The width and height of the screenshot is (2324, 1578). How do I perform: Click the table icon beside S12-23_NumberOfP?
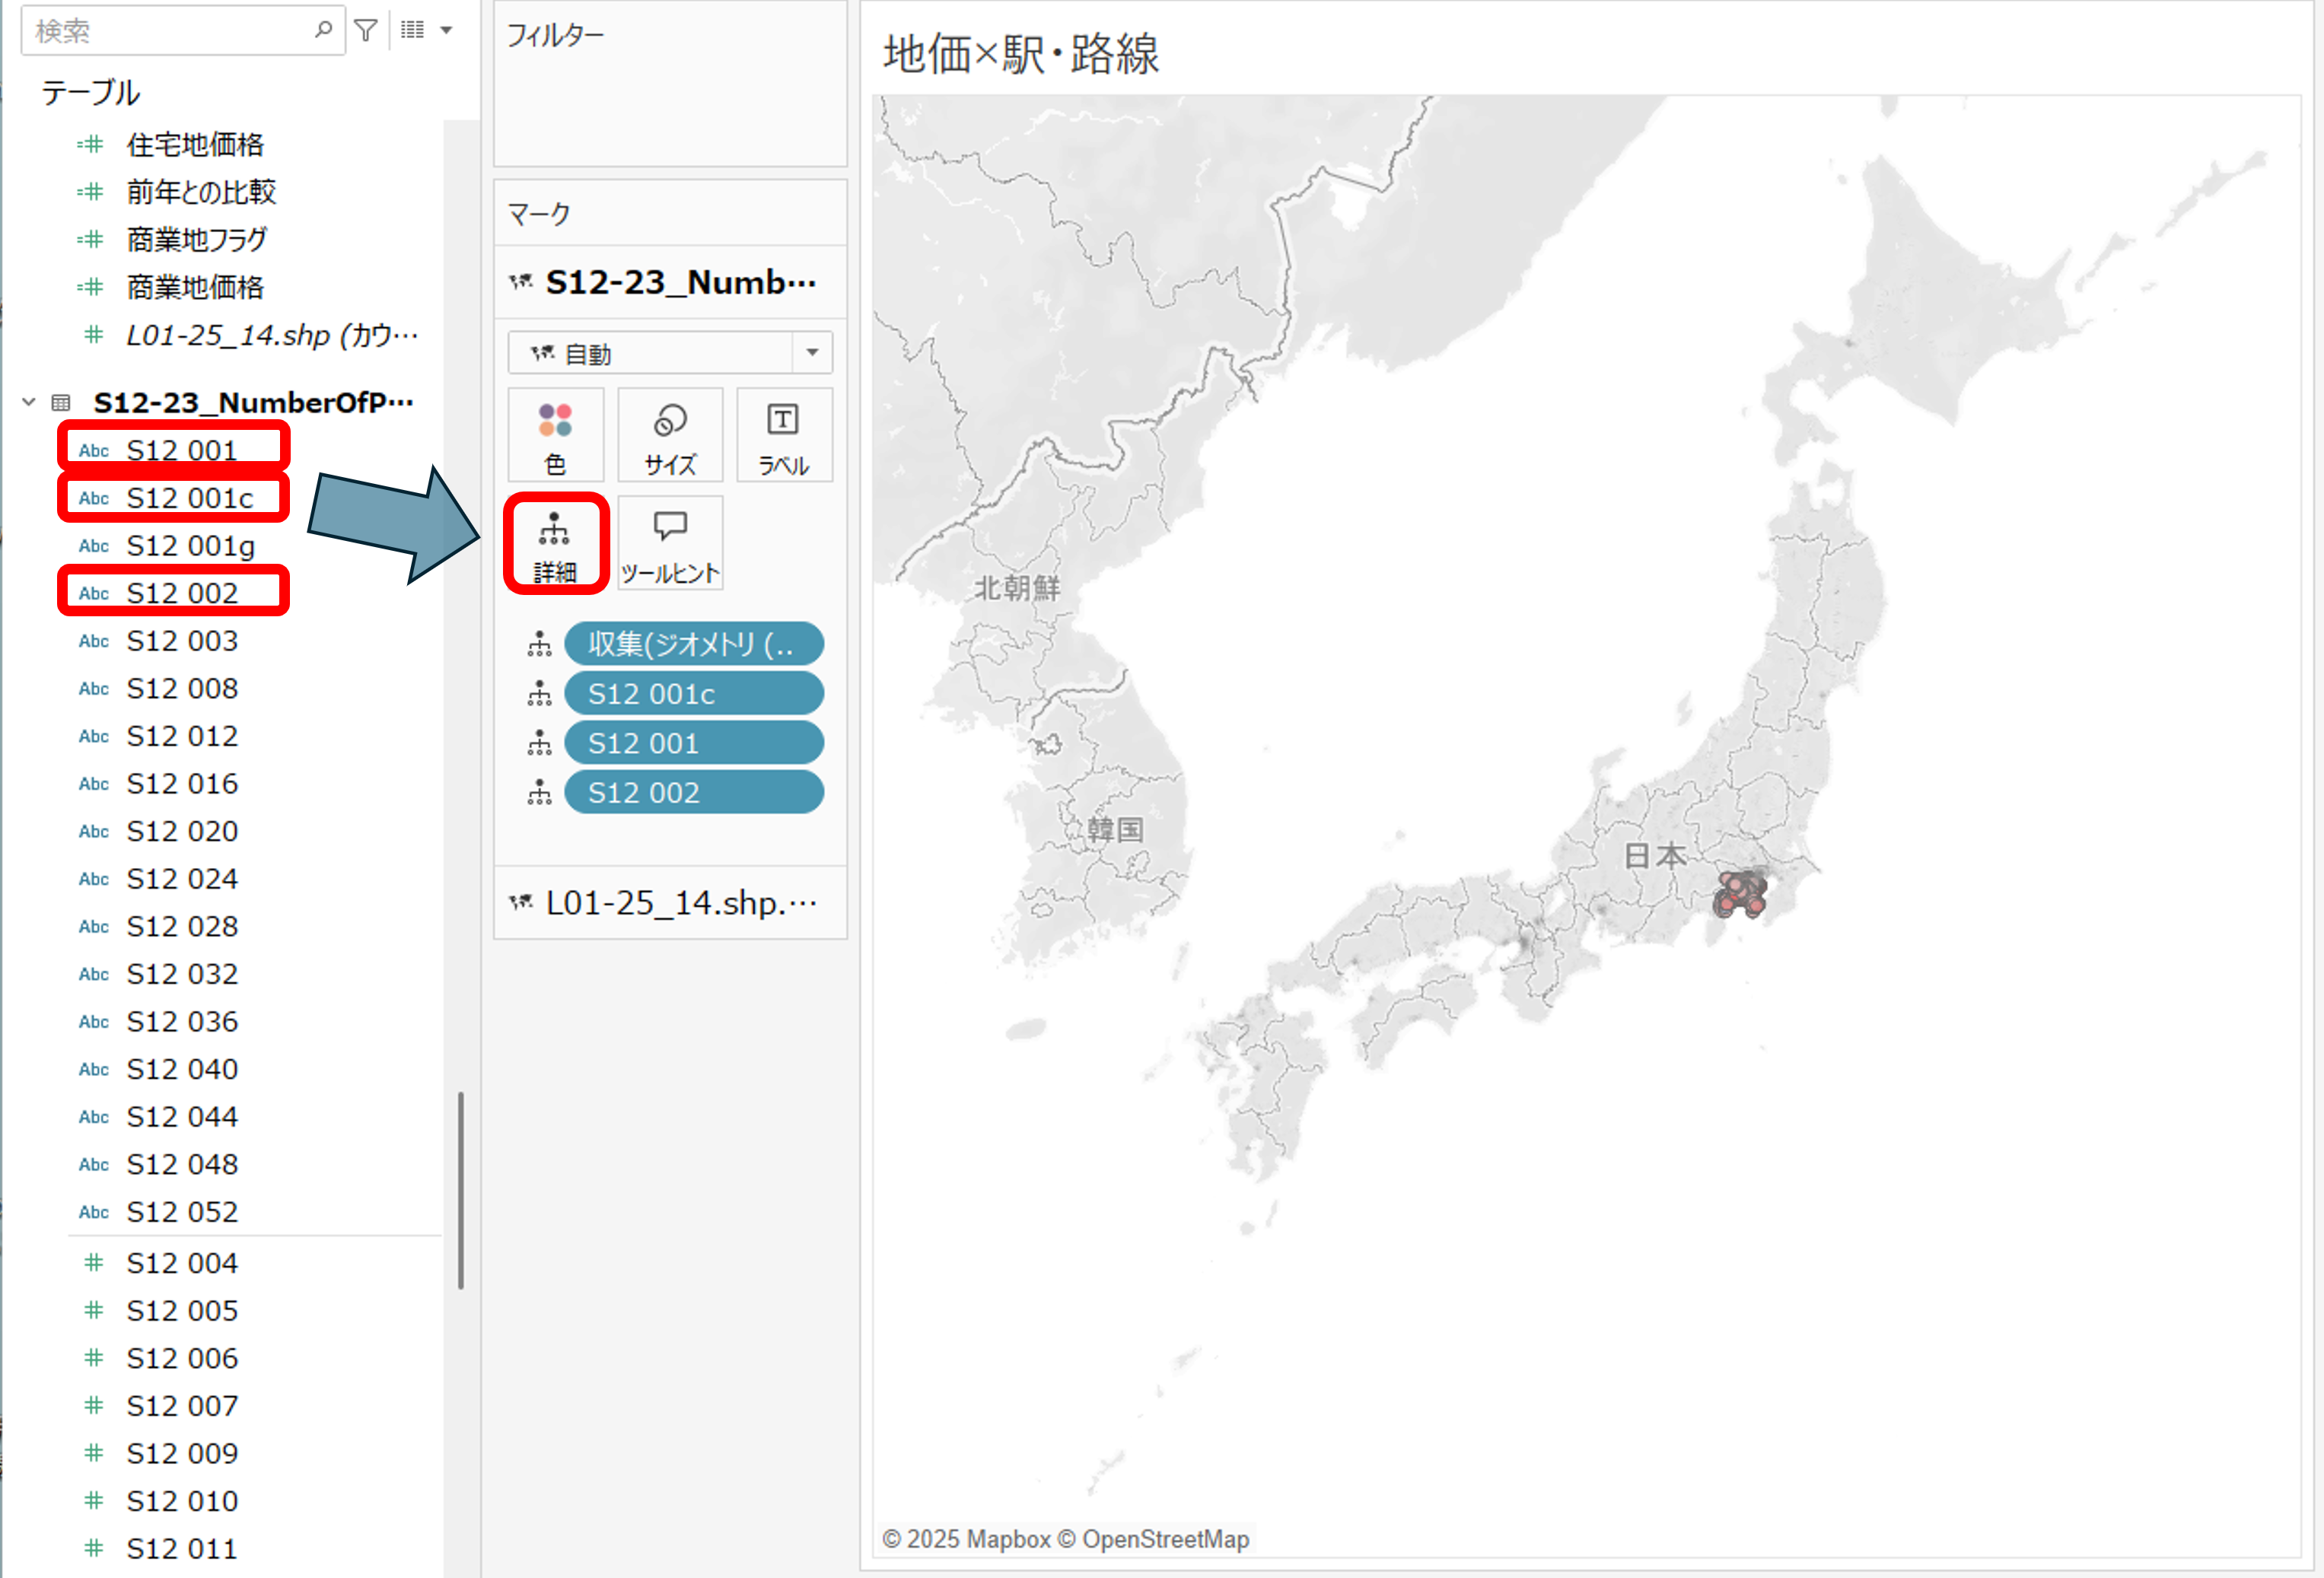point(61,402)
